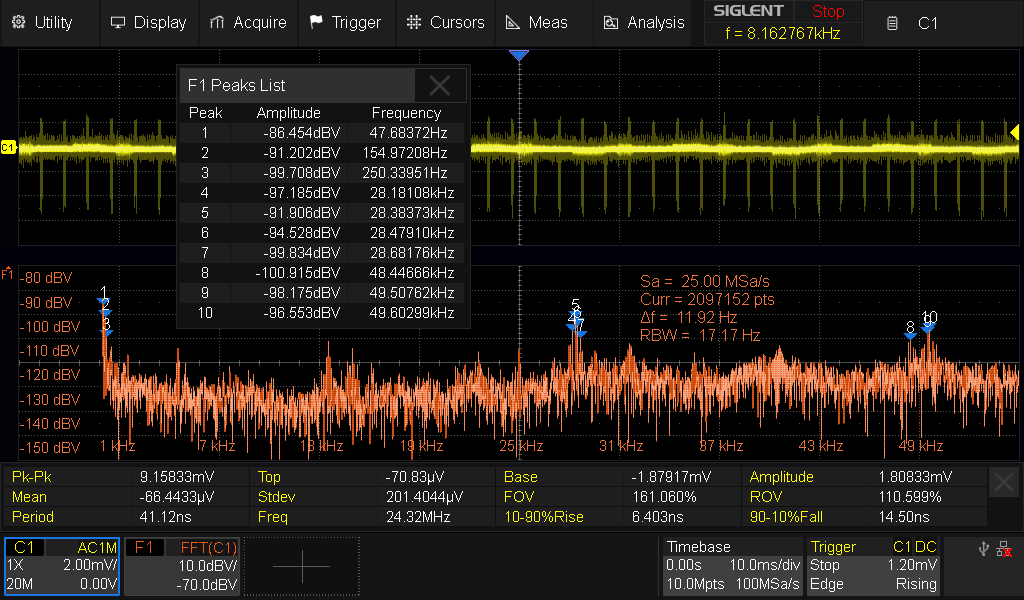Close the measurements statistics panel
The width and height of the screenshot is (1024, 600).
[1004, 483]
